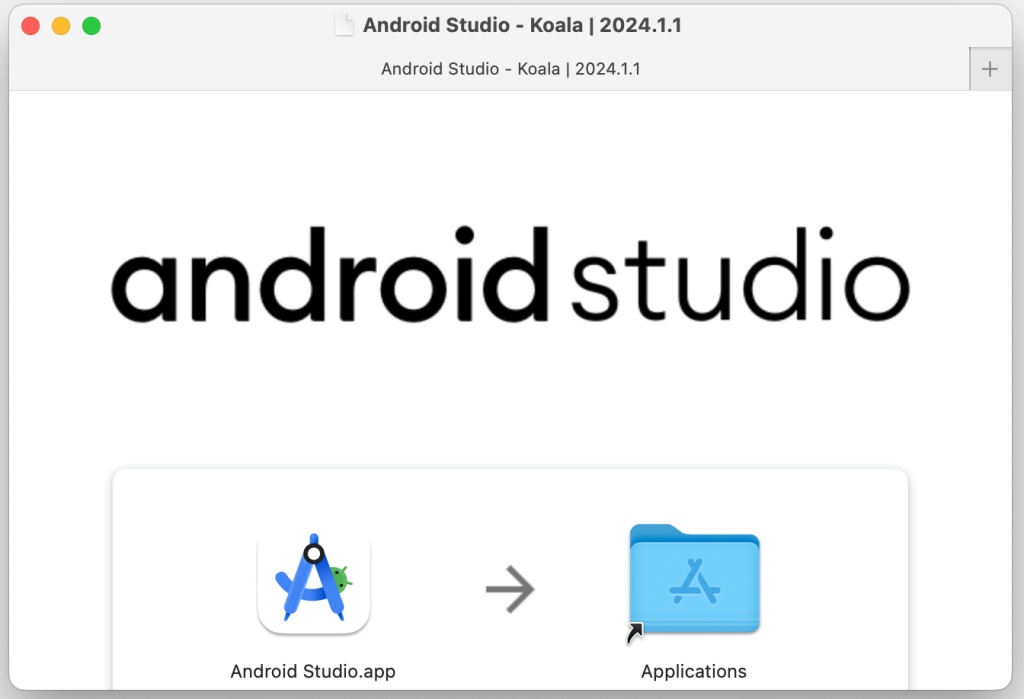Click the document proxy icon in title bar

pos(344,25)
